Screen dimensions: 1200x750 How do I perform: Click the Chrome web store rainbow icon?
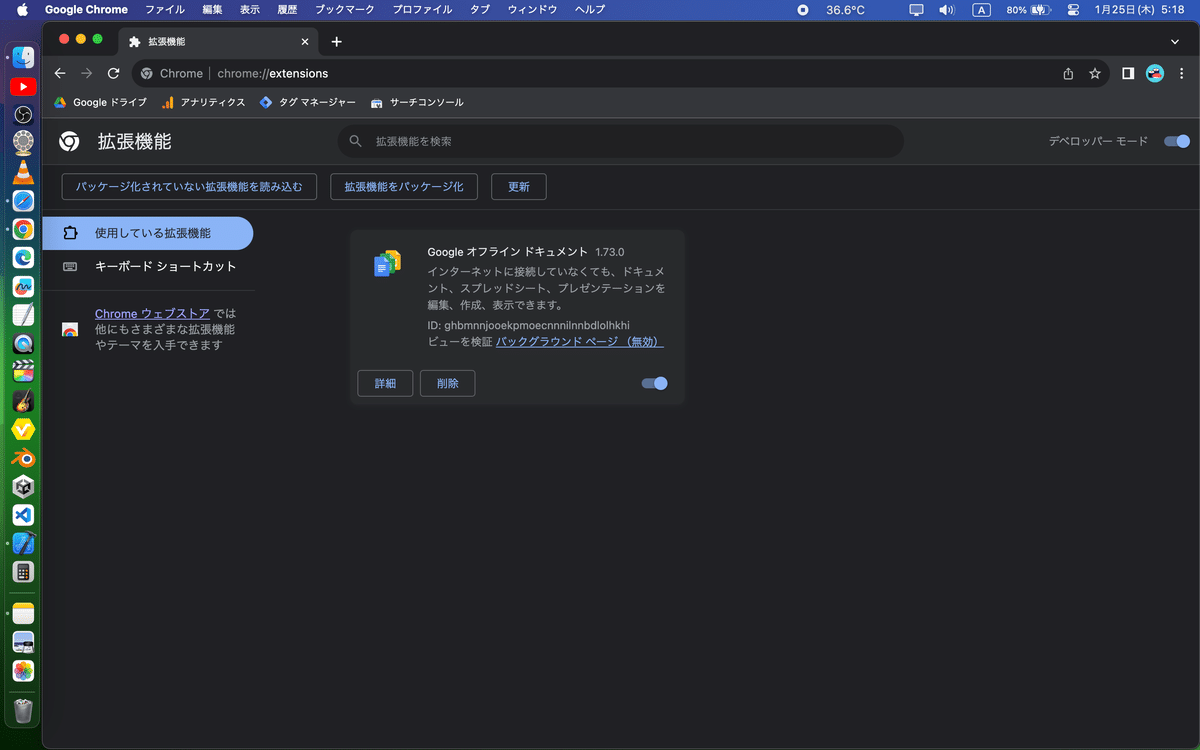click(70, 329)
